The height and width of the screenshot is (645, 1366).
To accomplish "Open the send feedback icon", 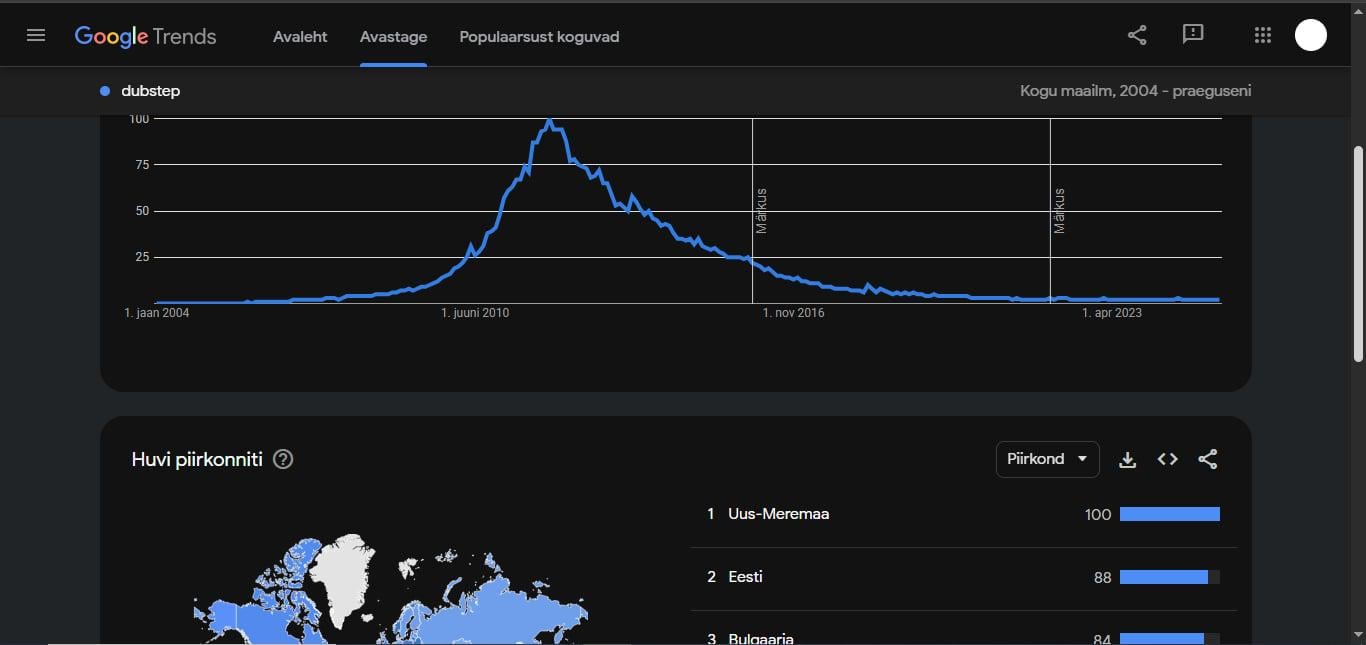I will (x=1193, y=35).
